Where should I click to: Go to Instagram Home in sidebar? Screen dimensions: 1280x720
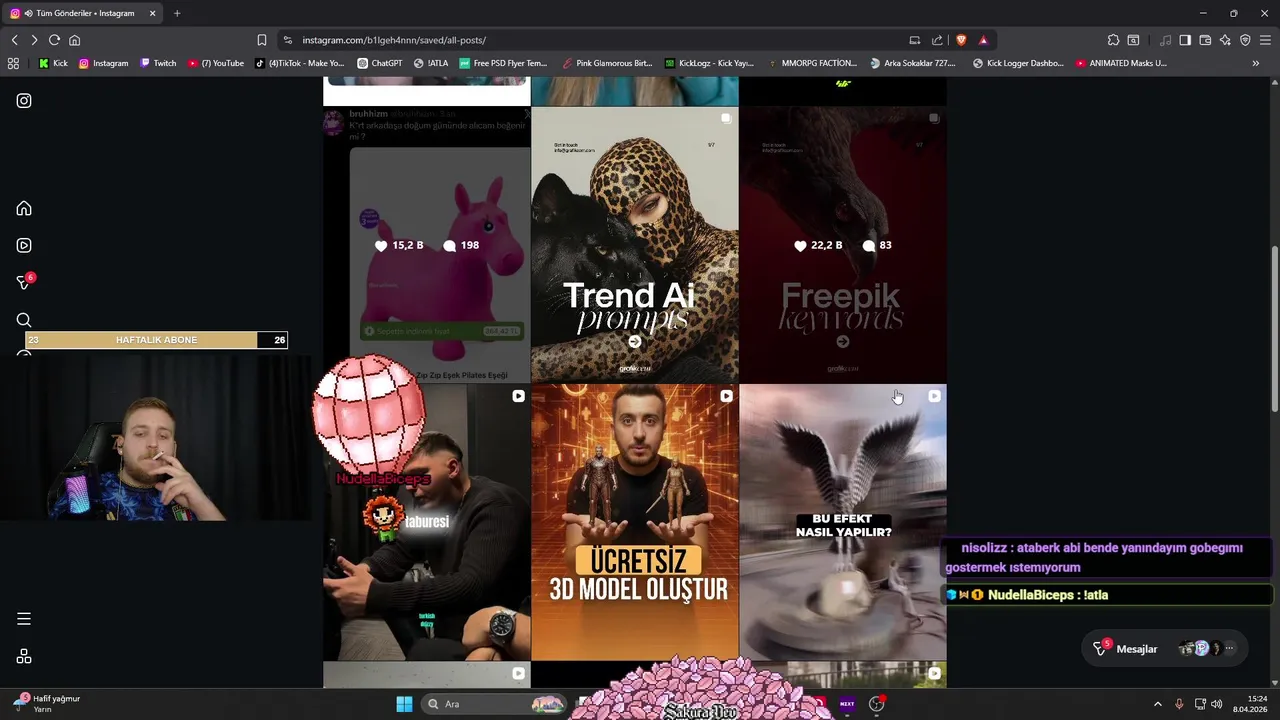tap(24, 208)
